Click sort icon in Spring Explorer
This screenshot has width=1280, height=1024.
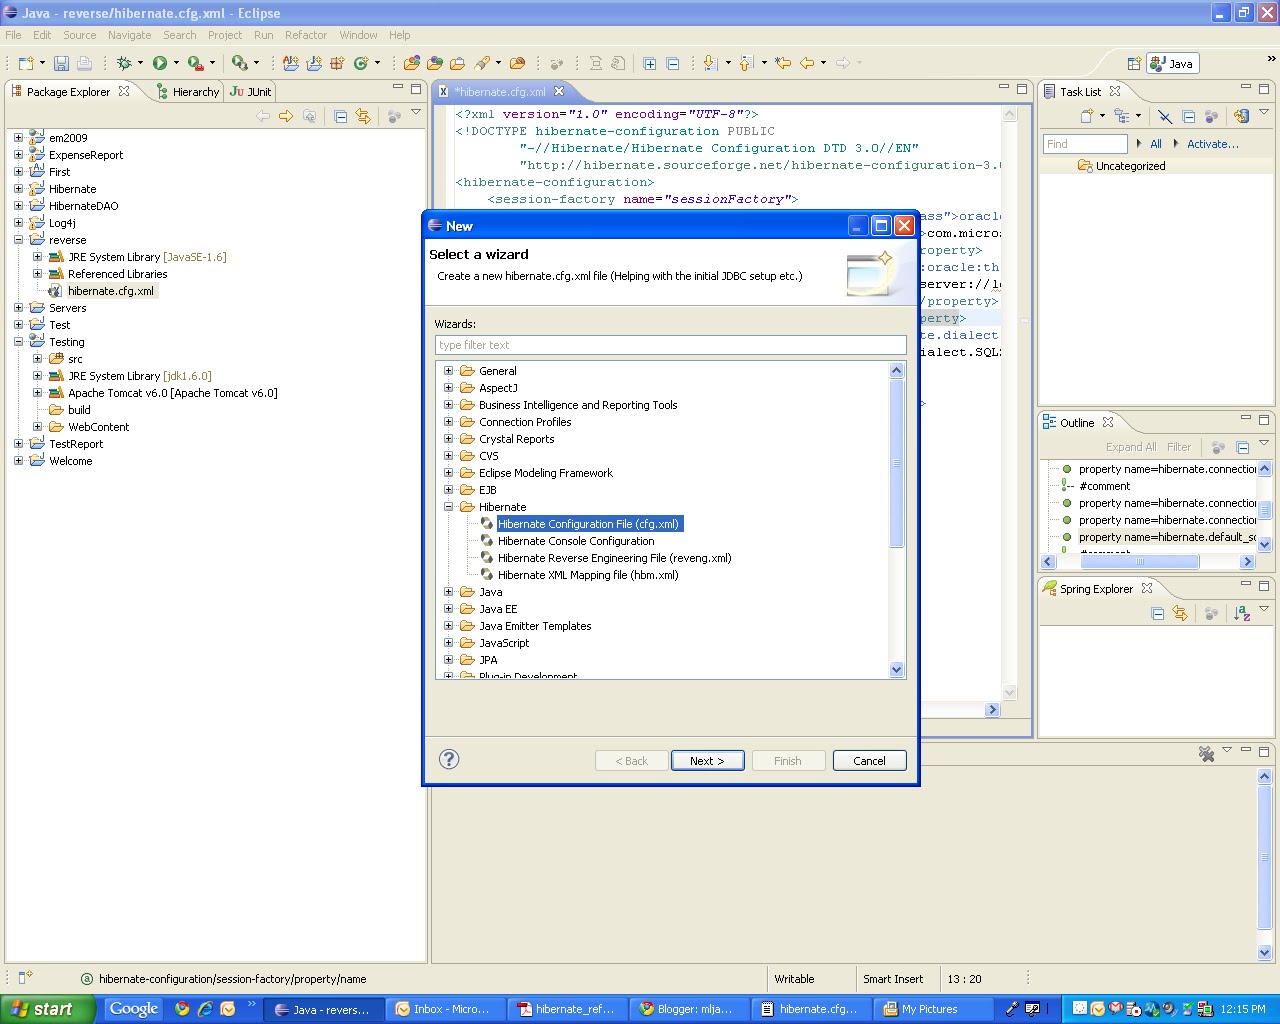click(x=1242, y=614)
